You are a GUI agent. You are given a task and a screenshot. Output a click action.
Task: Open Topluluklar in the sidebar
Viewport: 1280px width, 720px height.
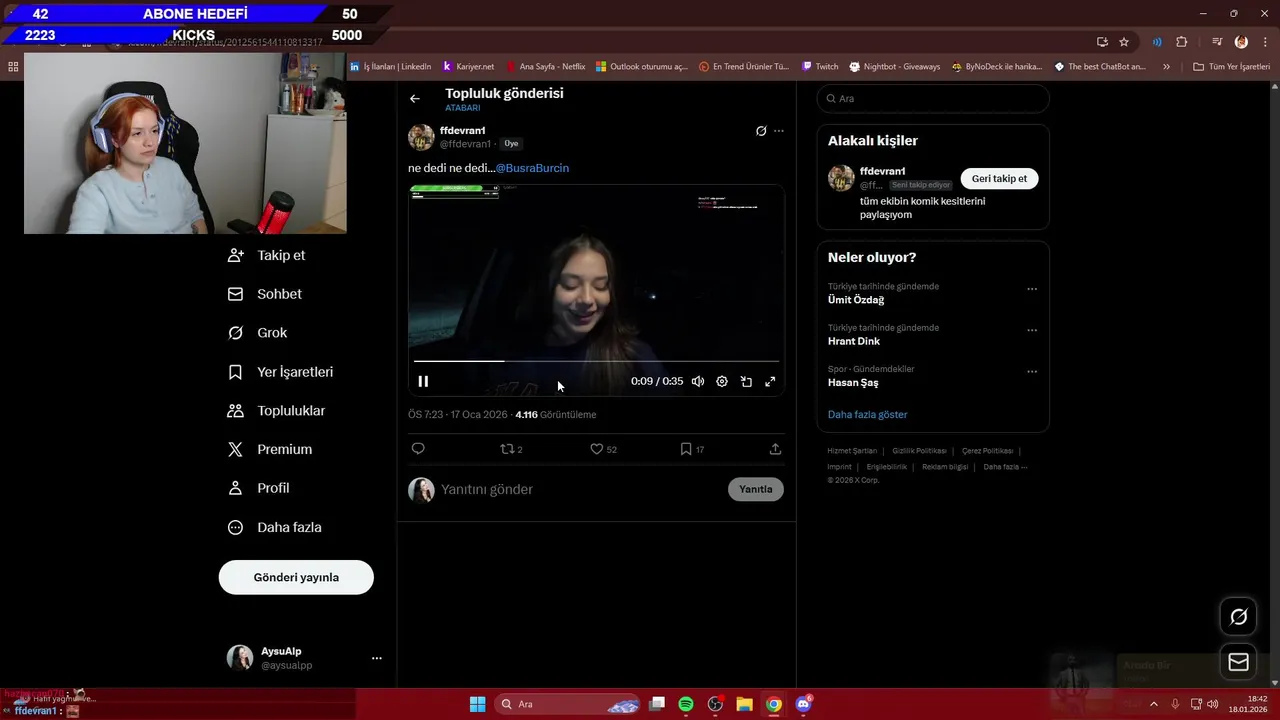point(277,411)
